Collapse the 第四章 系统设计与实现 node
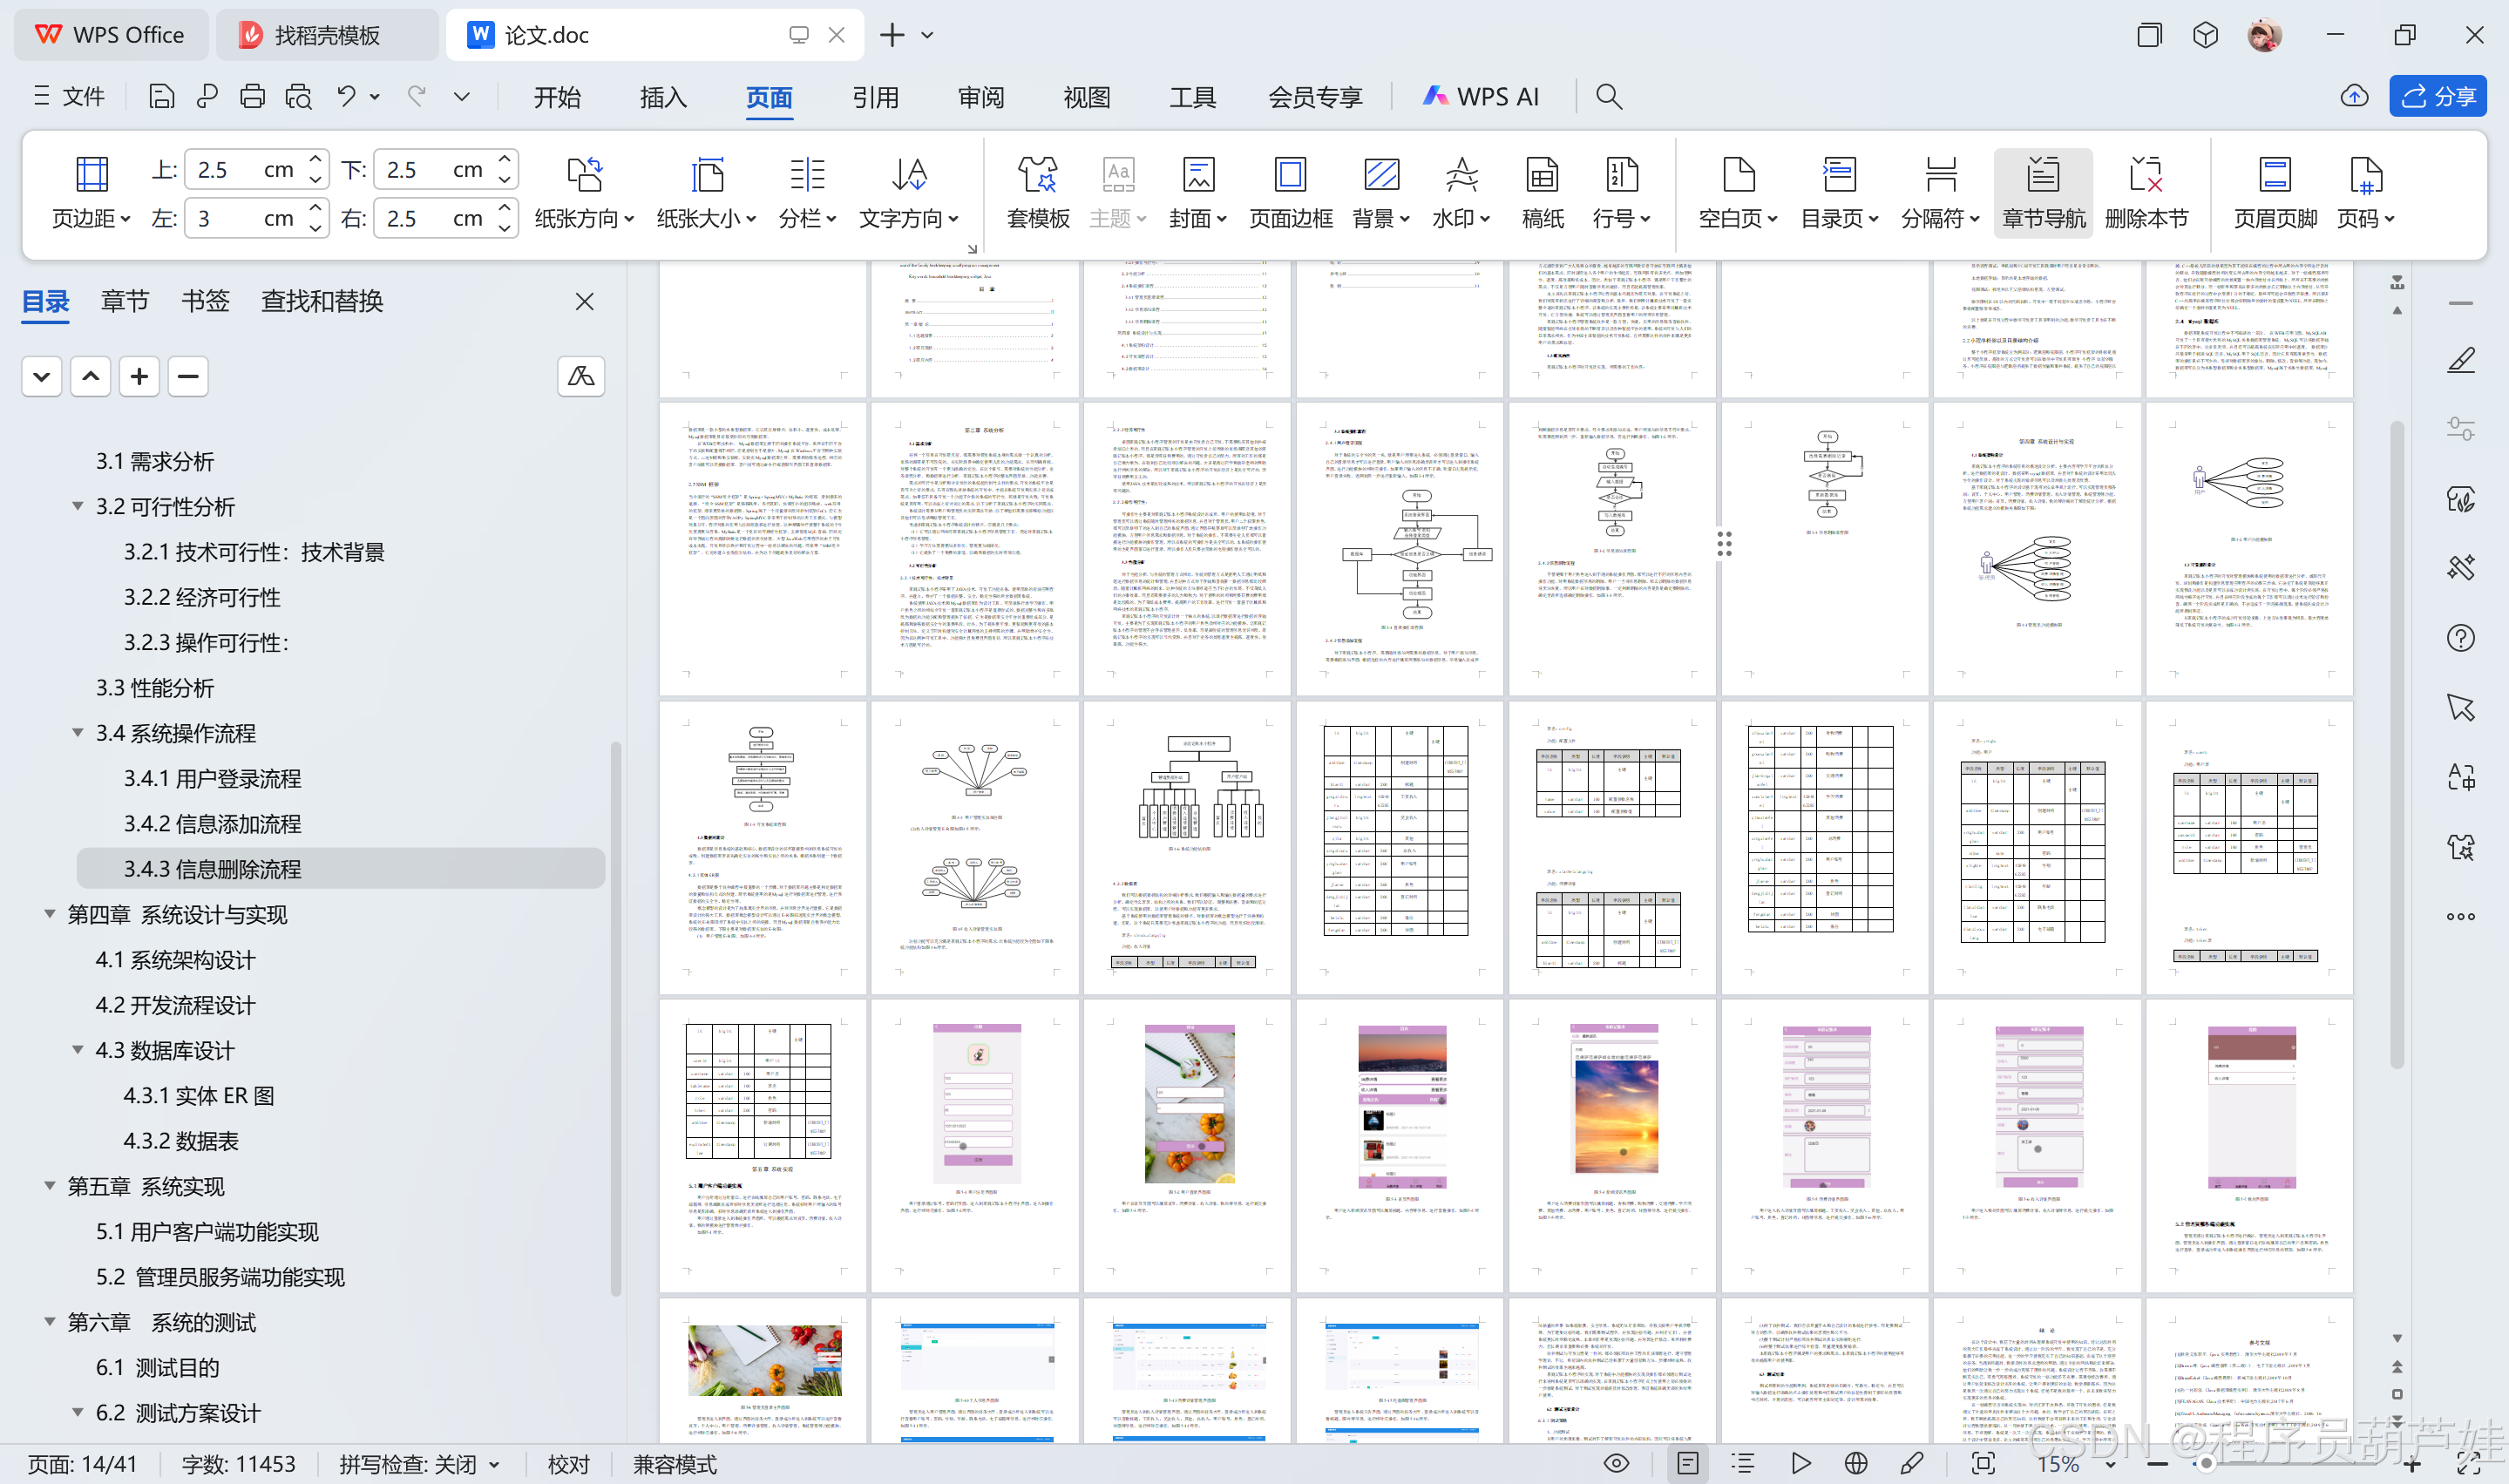This screenshot has width=2509, height=1484. pos(49,913)
